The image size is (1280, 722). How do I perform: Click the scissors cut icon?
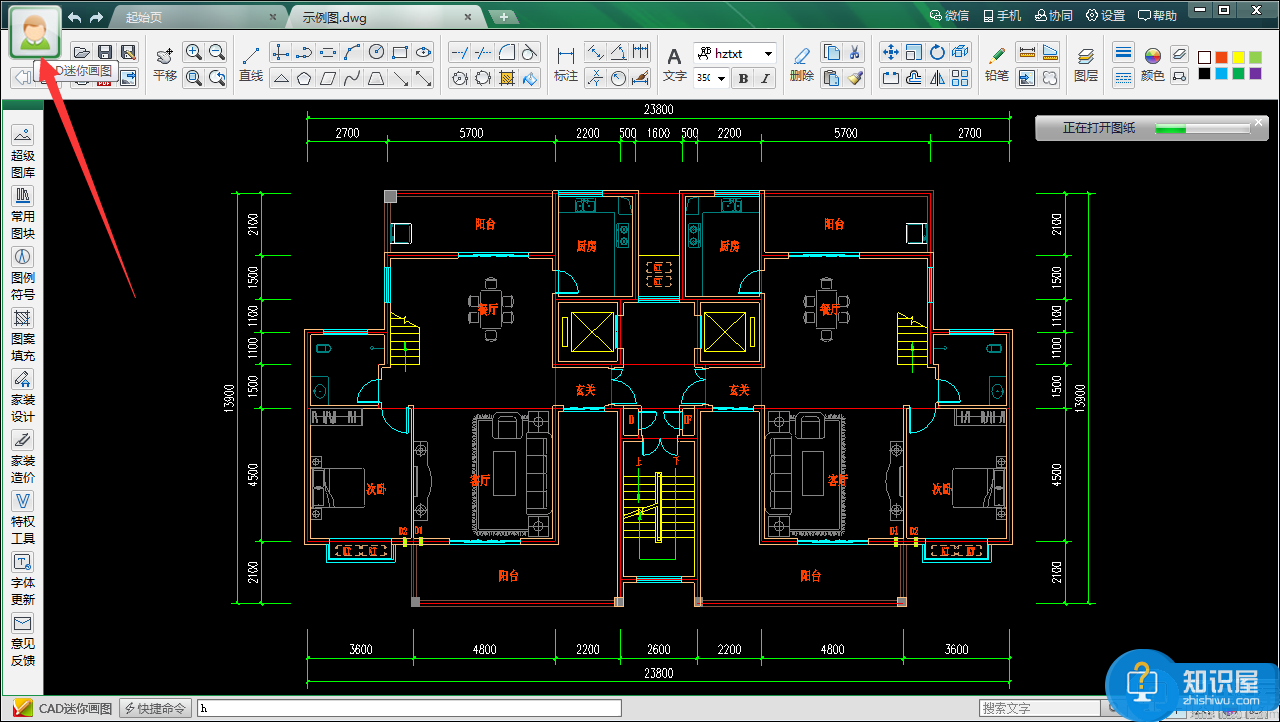point(854,52)
